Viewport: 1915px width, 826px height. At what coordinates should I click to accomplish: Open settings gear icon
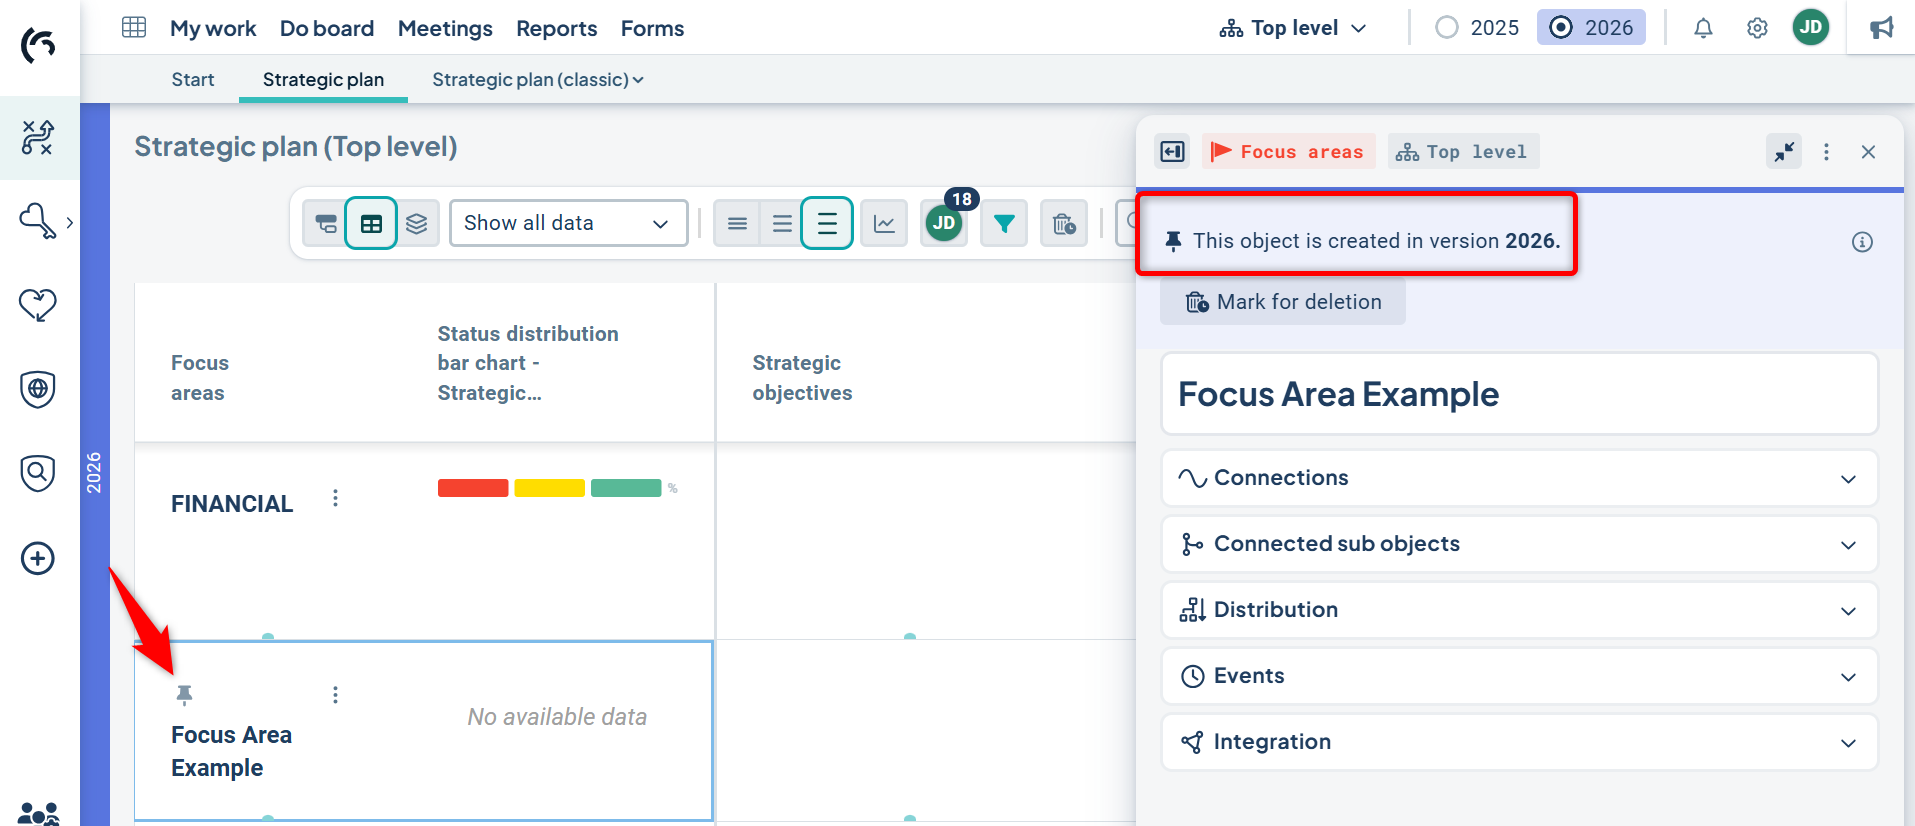click(x=1757, y=28)
